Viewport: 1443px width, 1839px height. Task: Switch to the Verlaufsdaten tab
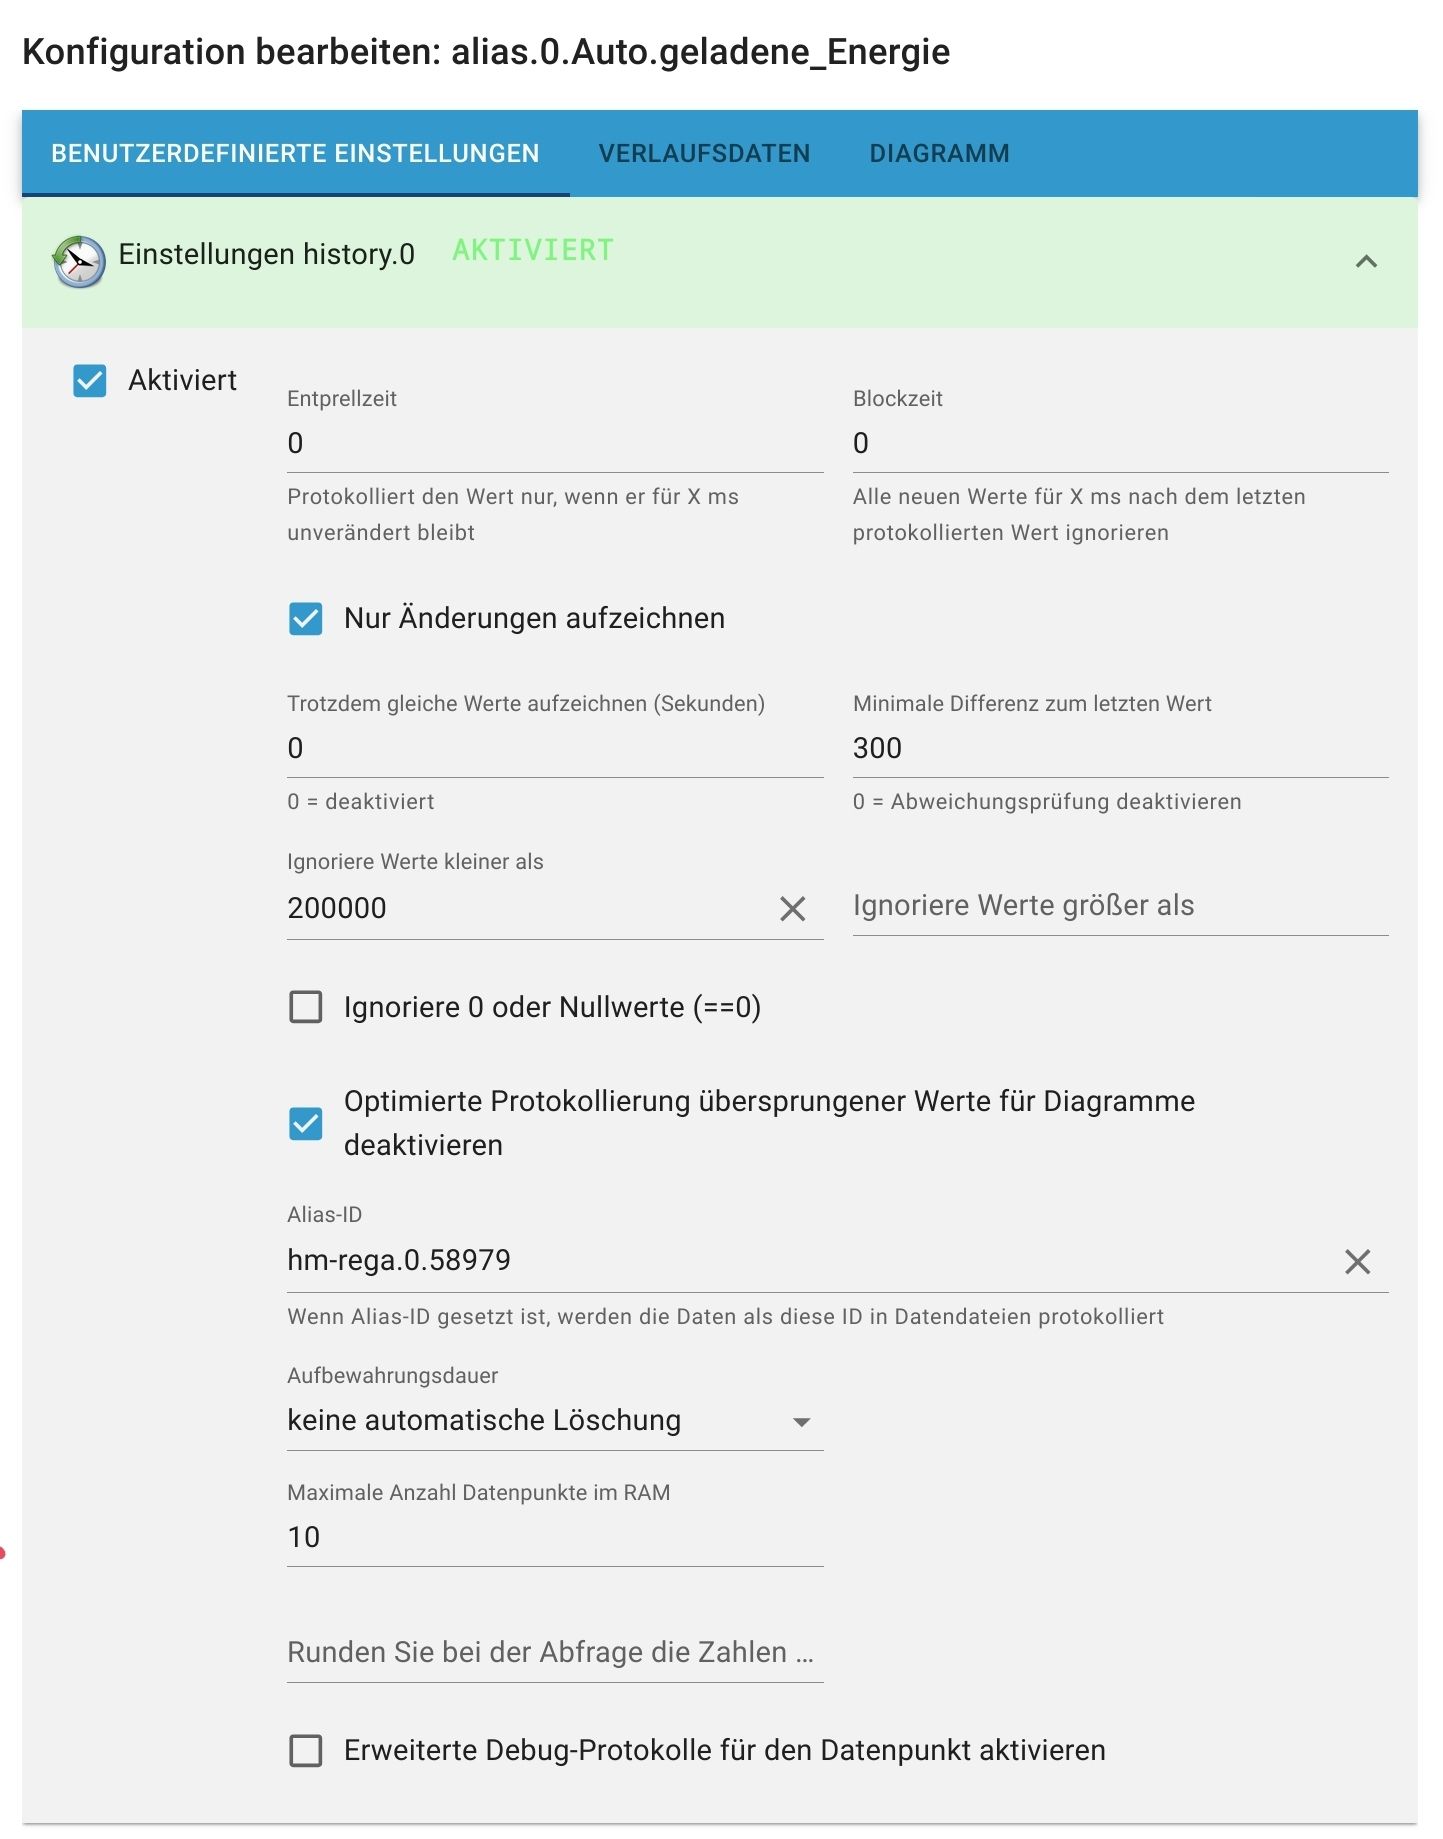point(704,154)
